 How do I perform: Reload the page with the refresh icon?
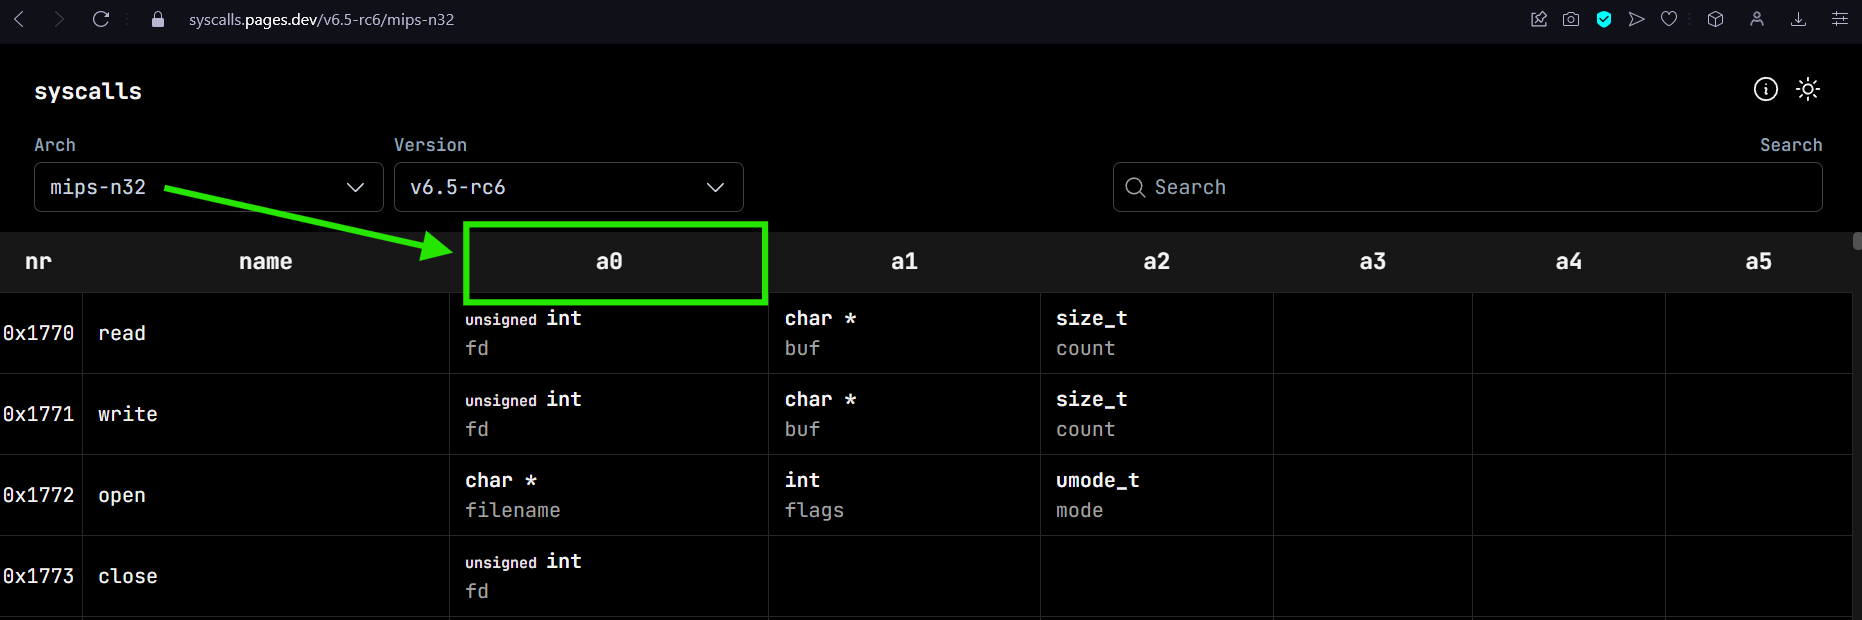pyautogui.click(x=101, y=19)
